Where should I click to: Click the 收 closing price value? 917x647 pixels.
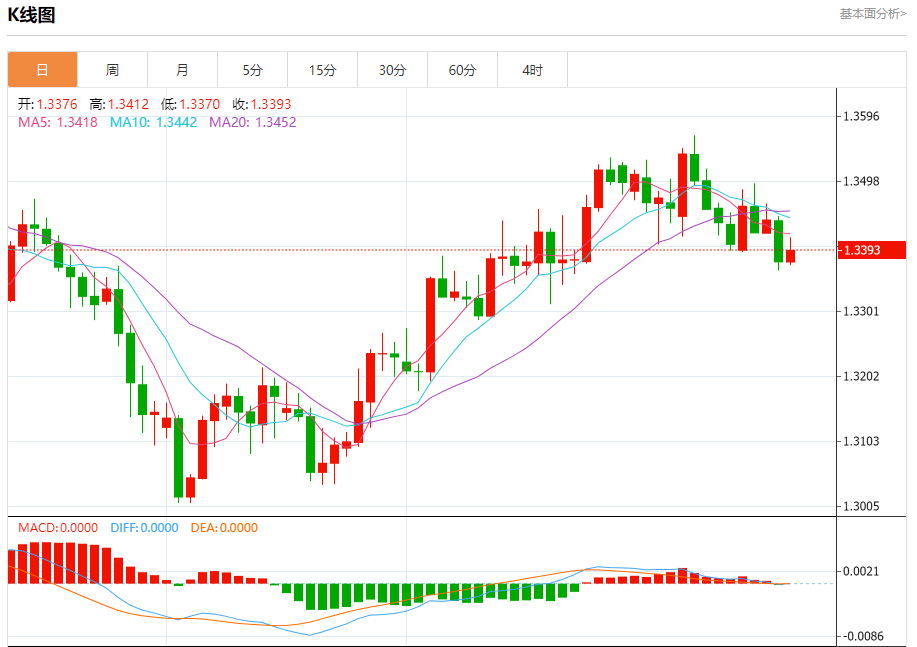tap(261, 104)
